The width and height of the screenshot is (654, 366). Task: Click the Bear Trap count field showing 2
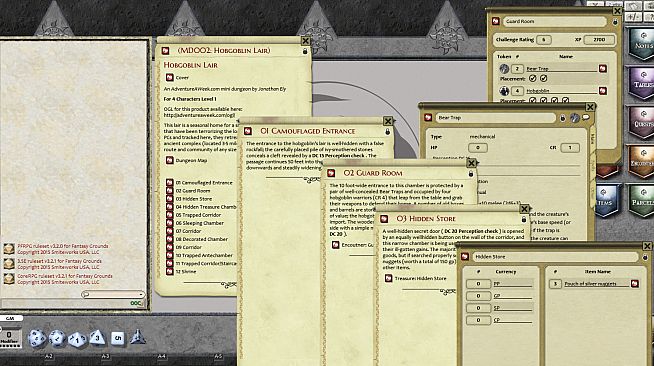(517, 68)
